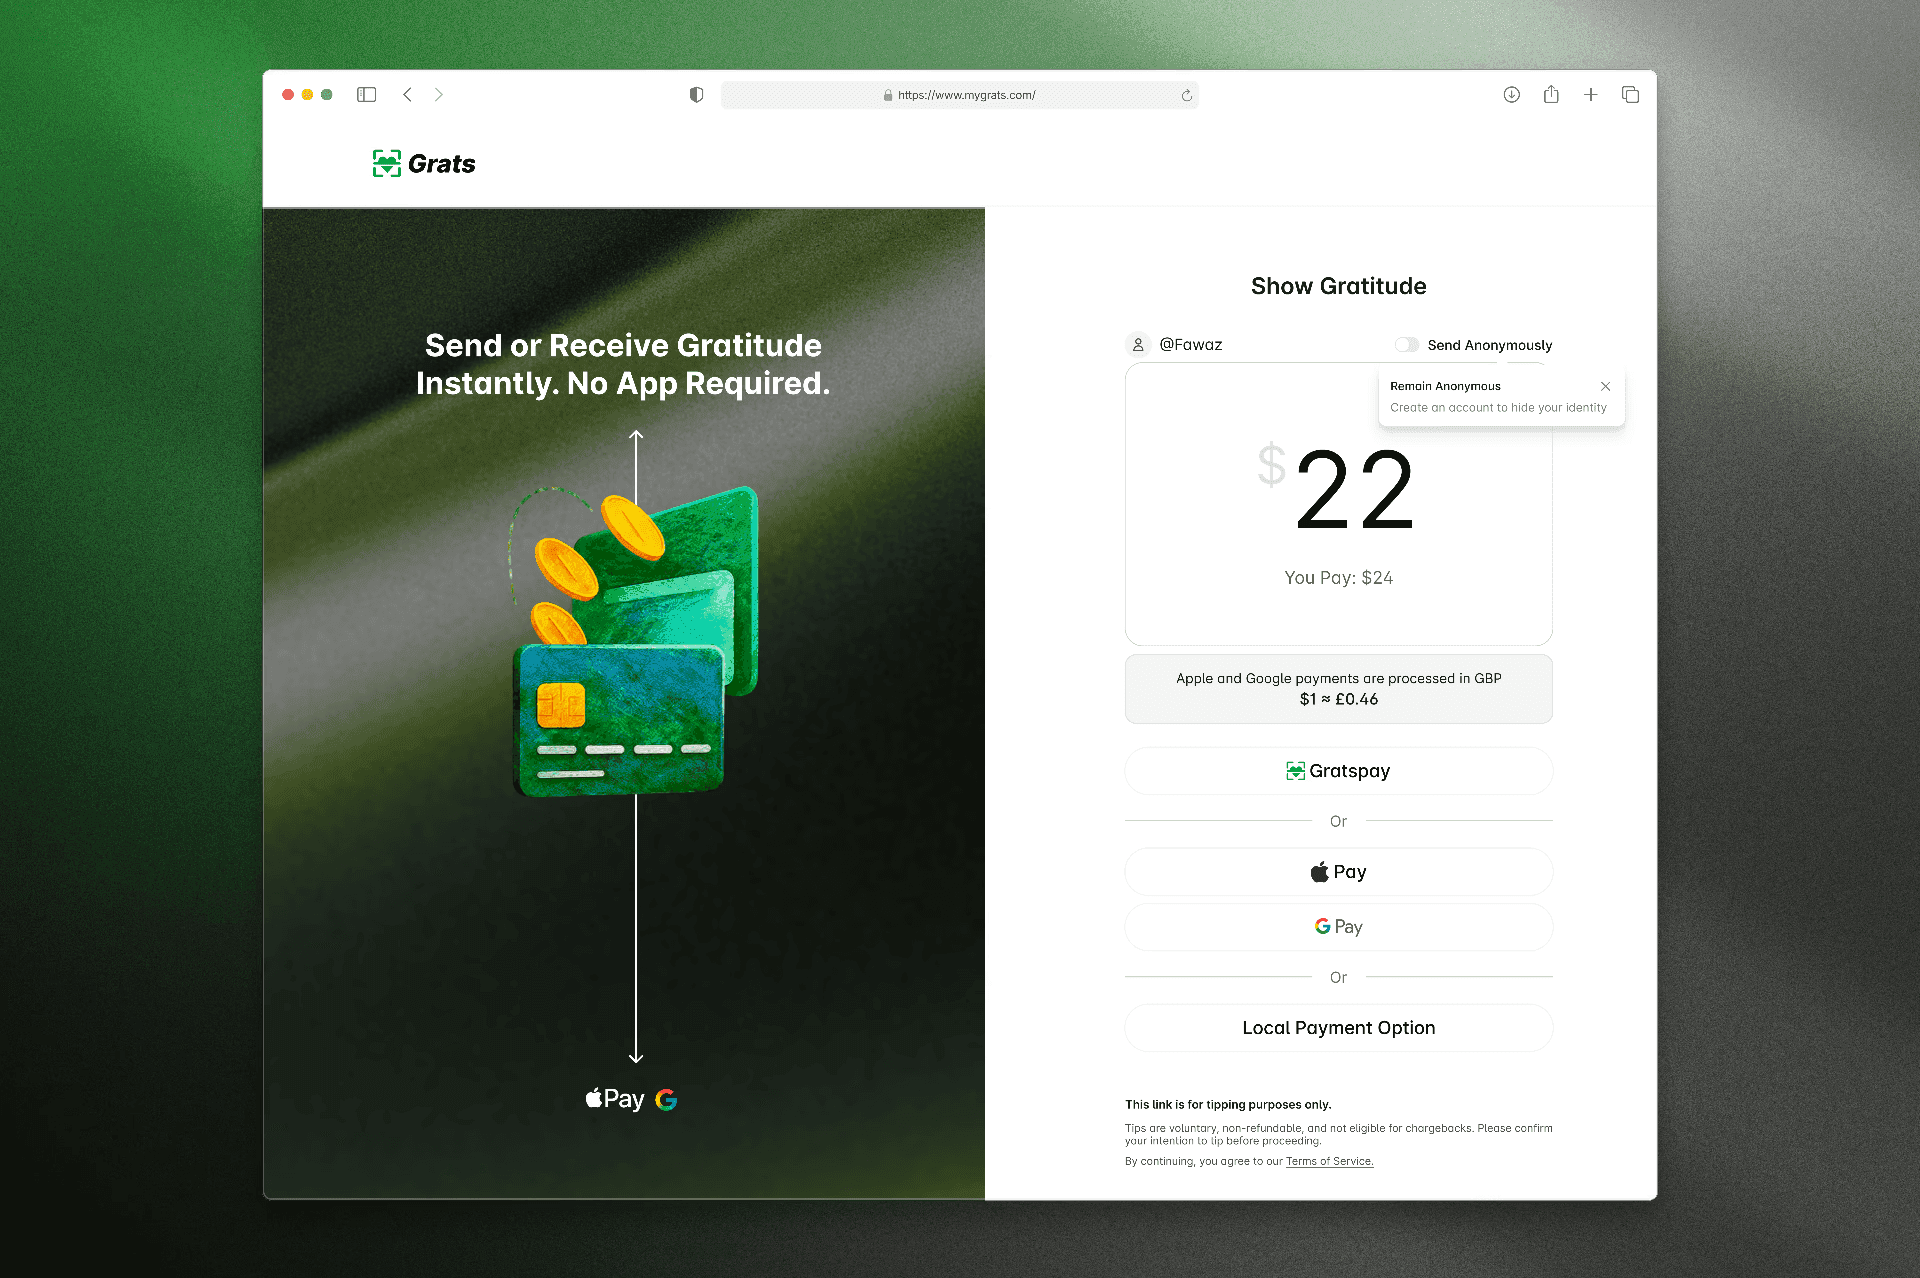Open the Terms of Service link
This screenshot has height=1278, width=1920.
(1329, 1161)
